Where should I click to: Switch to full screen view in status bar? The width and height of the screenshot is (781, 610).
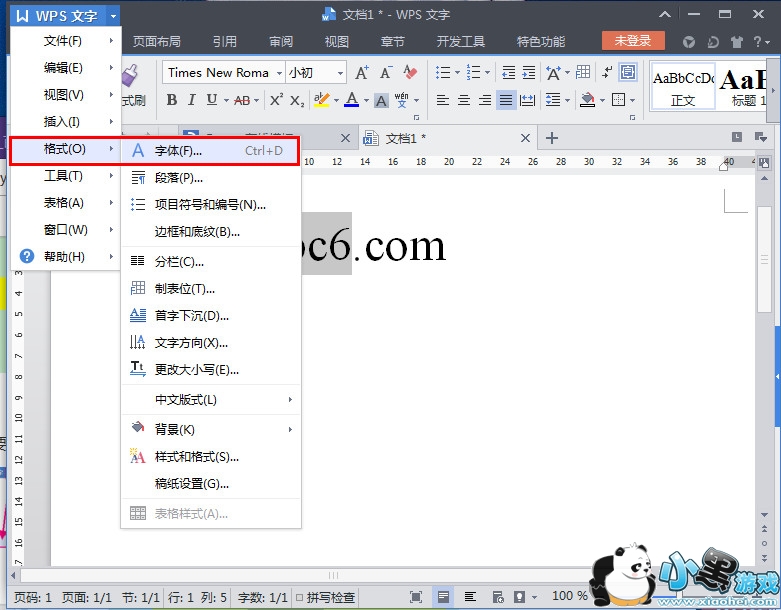pos(416,597)
